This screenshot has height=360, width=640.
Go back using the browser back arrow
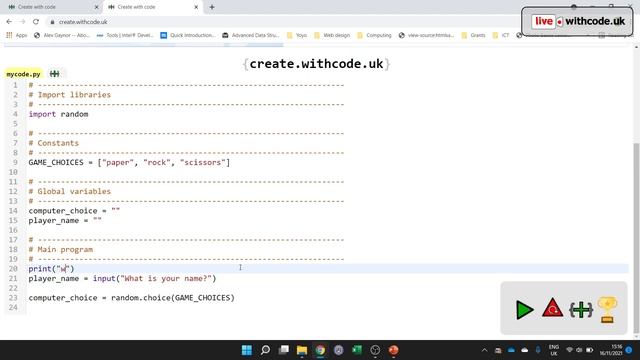point(9,22)
